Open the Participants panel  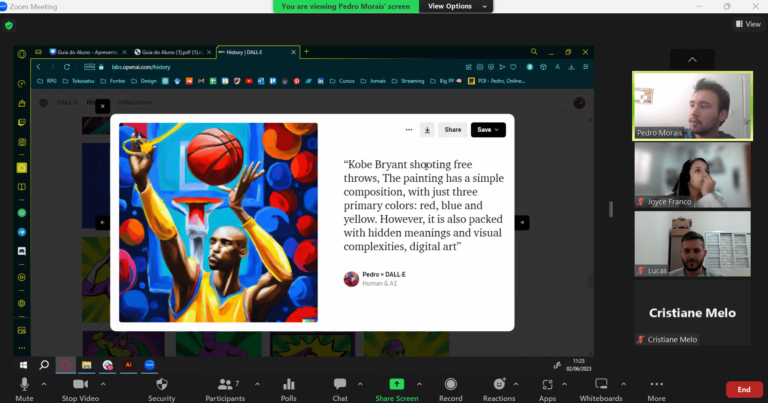click(x=225, y=390)
